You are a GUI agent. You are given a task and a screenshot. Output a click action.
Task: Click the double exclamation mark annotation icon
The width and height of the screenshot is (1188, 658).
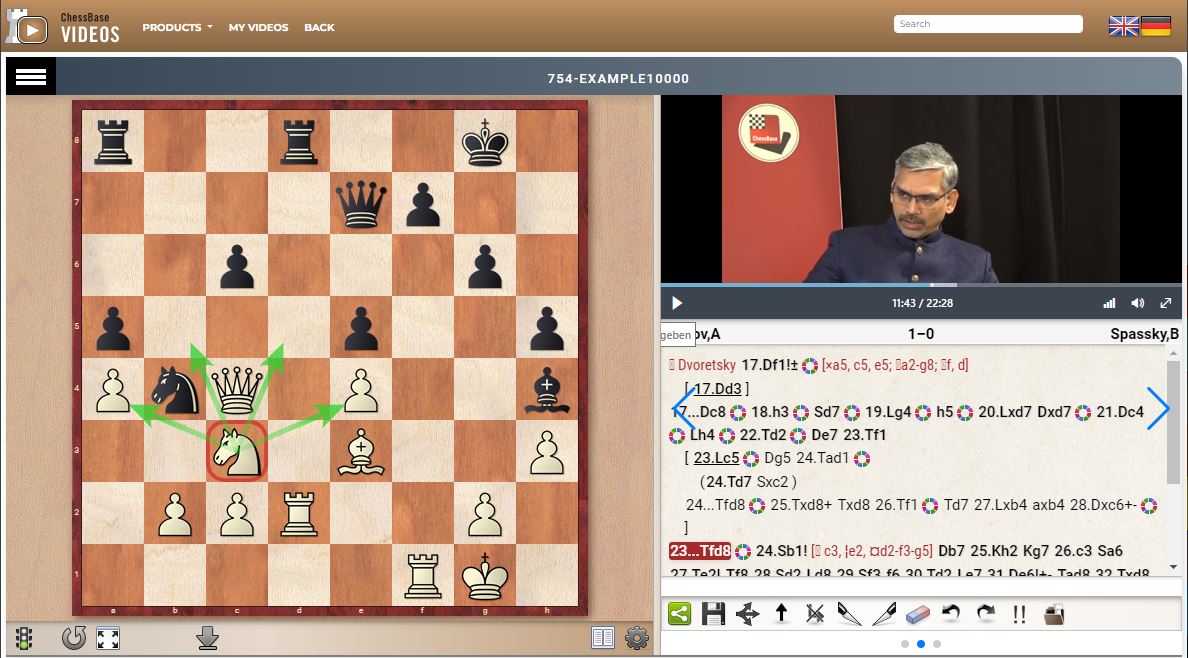[1019, 614]
